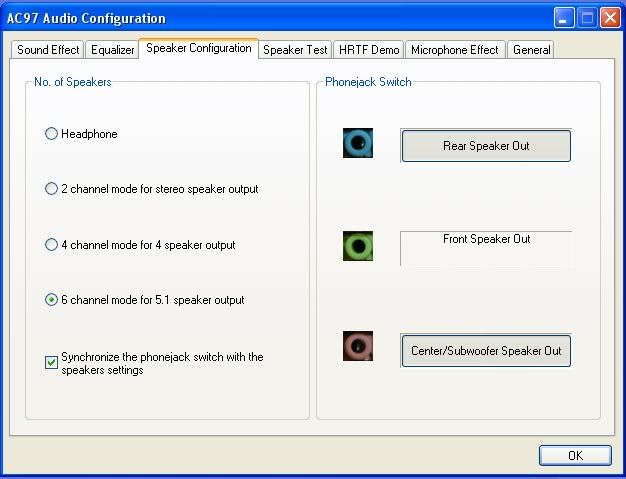Select the Speaker Configuration tab
The image size is (626, 479).
tap(198, 48)
